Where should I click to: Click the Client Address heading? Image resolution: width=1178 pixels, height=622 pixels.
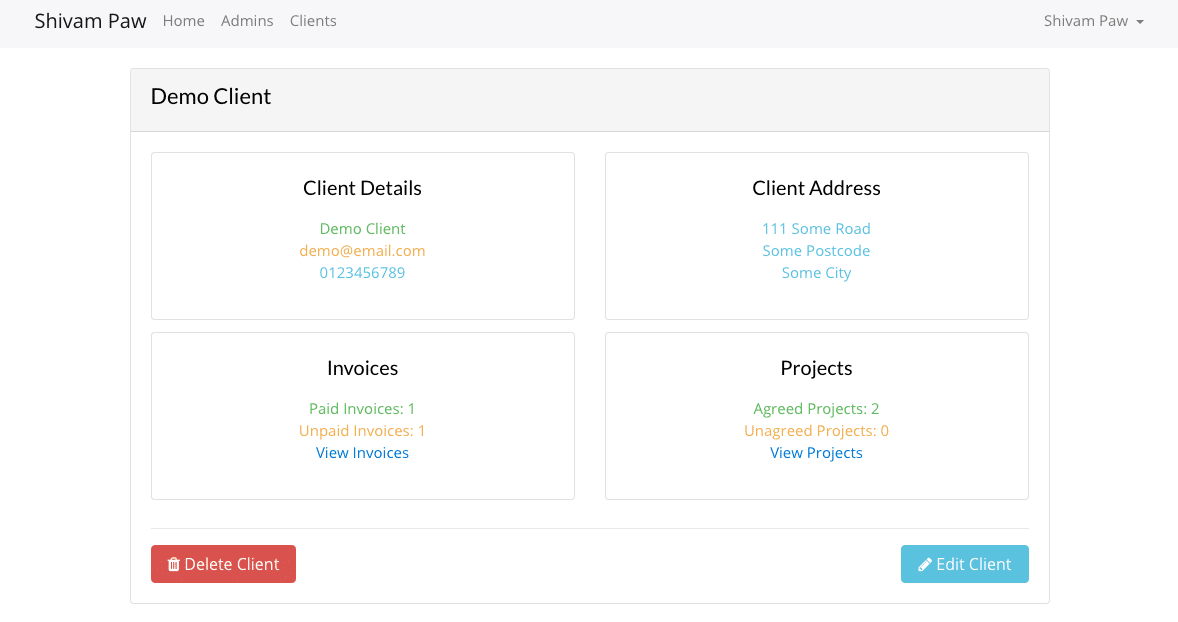[816, 188]
